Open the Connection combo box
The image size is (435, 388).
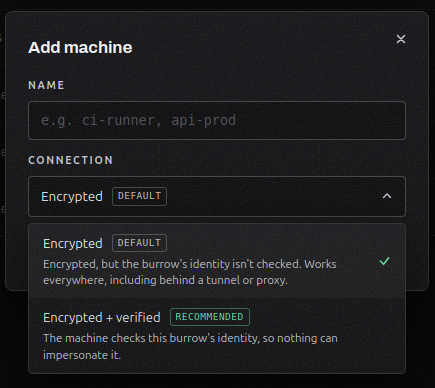(217, 196)
